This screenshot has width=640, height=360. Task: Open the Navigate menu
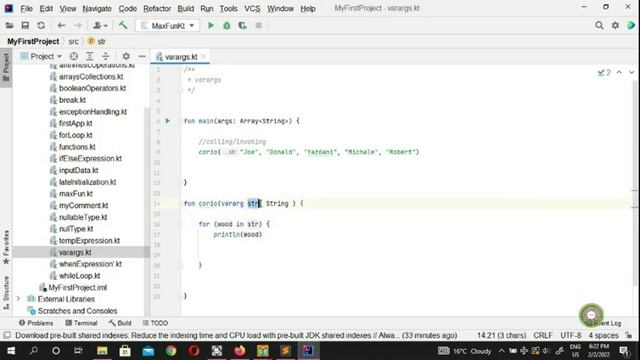(97, 9)
